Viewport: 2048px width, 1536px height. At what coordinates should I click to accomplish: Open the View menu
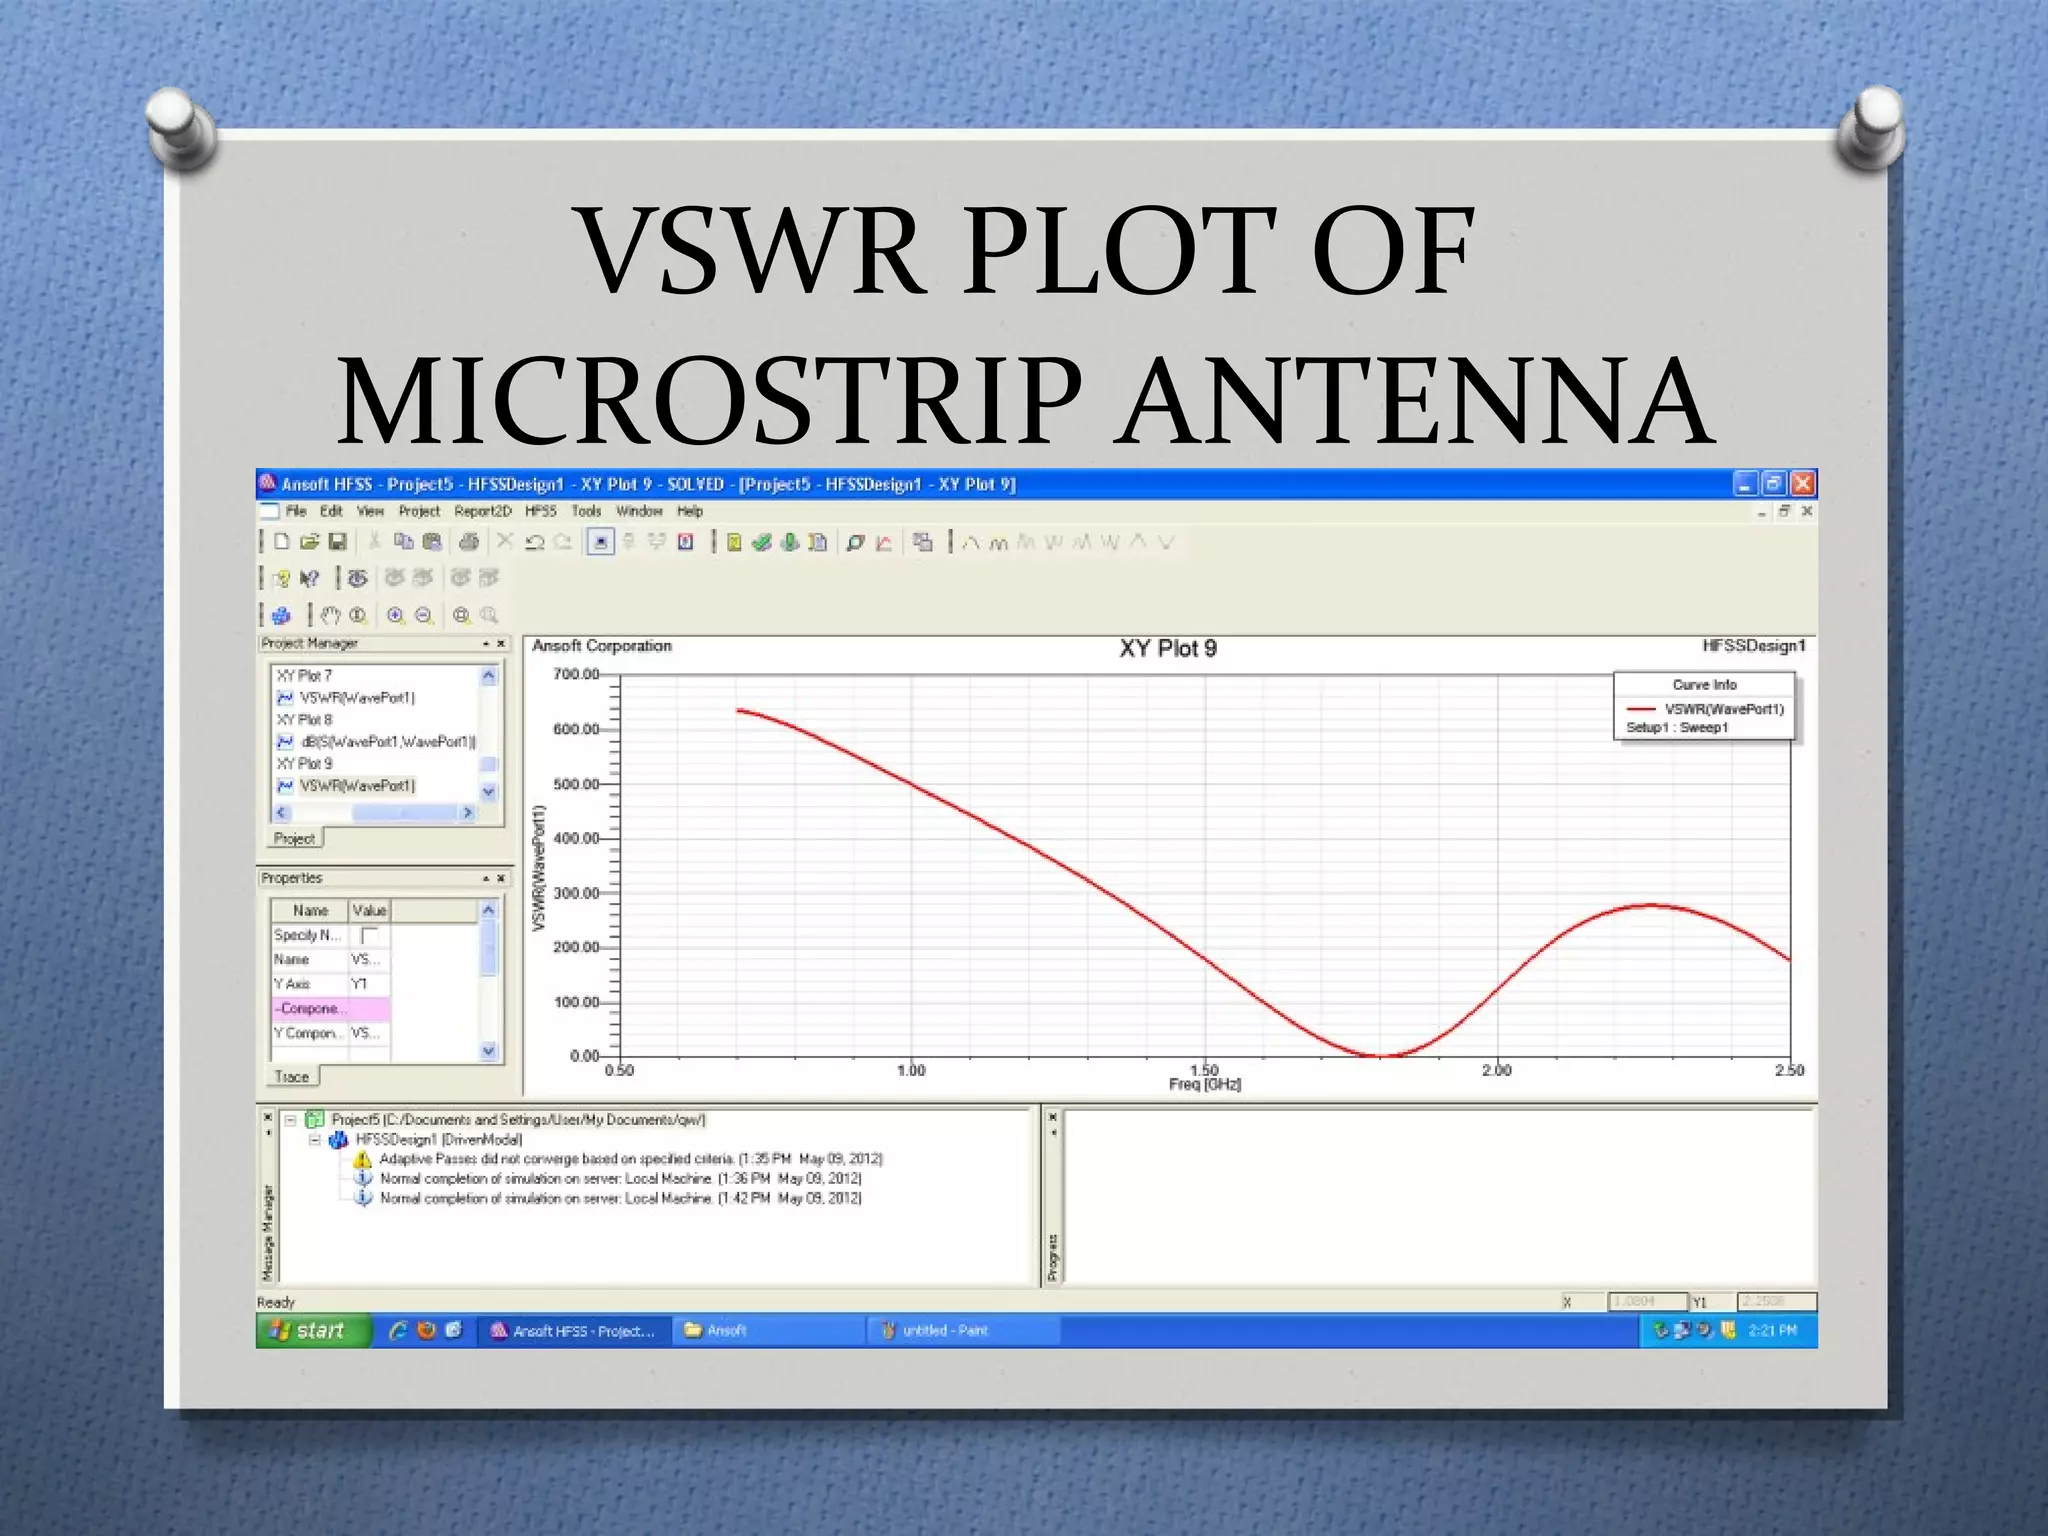370,511
